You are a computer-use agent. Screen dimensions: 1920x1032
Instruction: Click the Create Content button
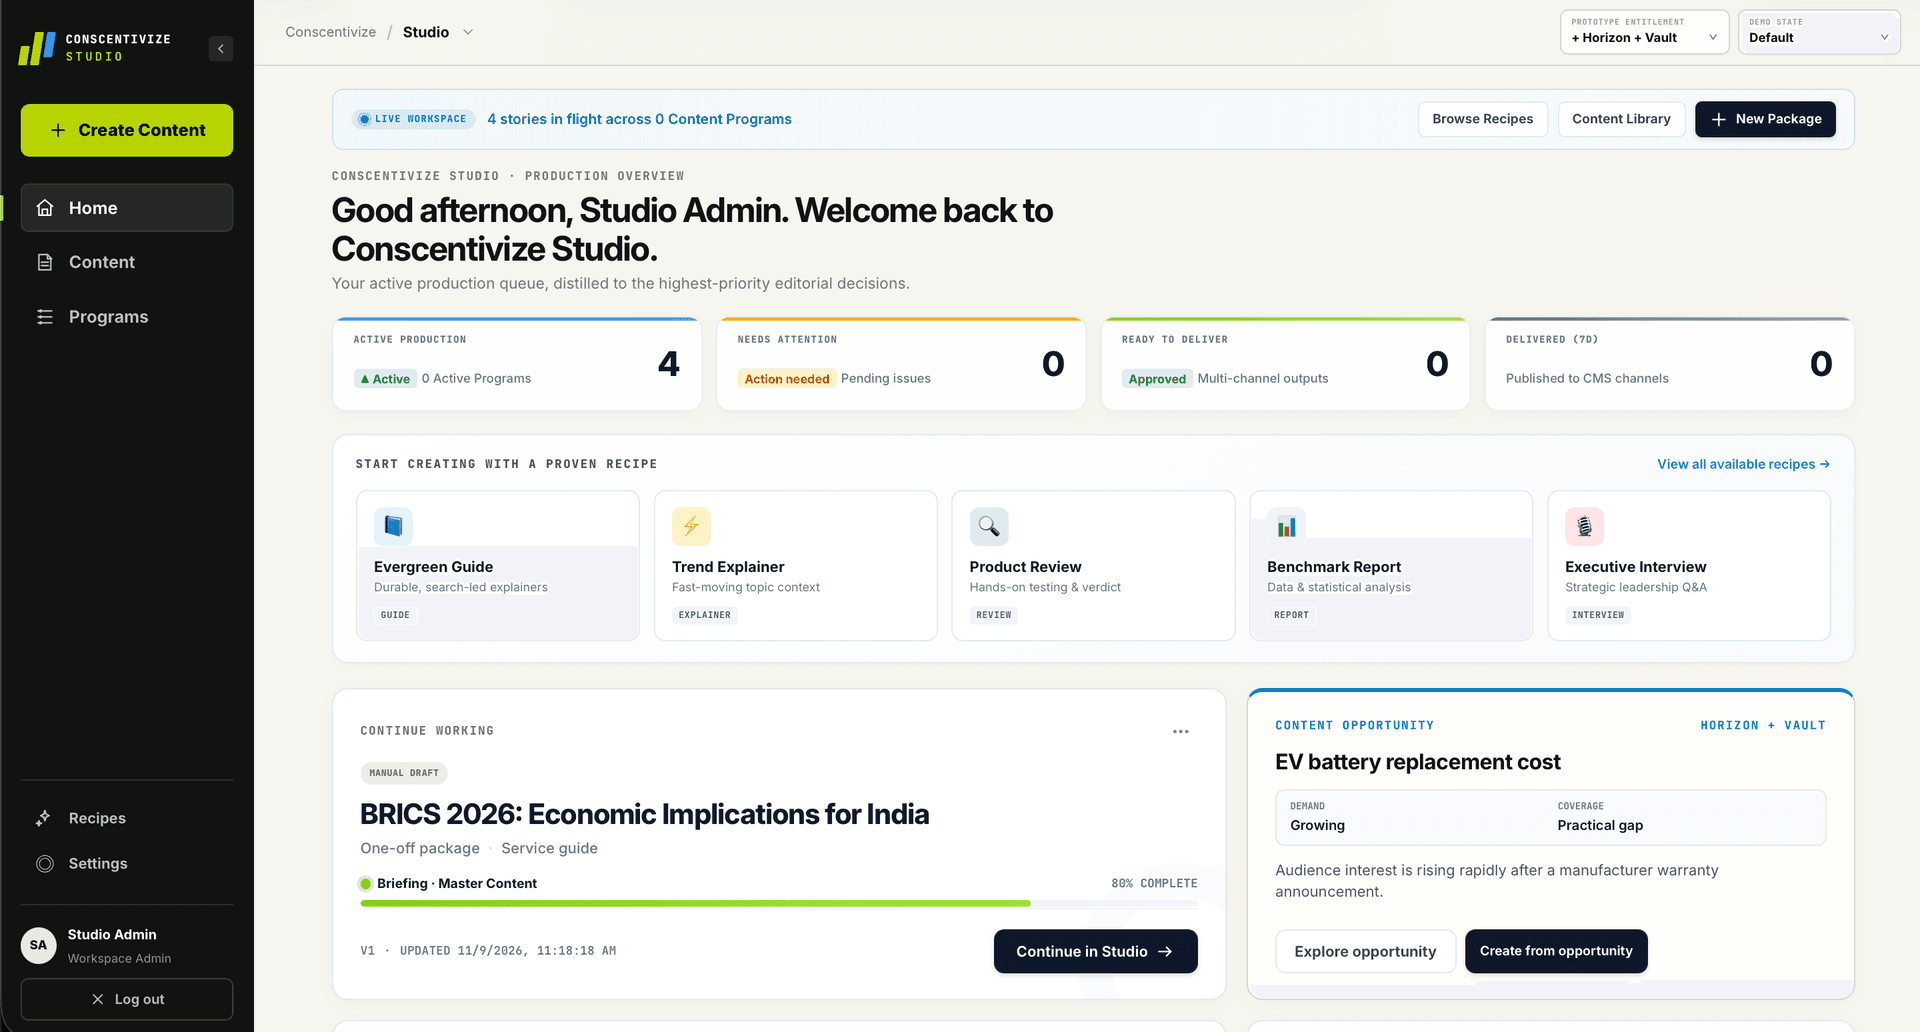(x=127, y=130)
